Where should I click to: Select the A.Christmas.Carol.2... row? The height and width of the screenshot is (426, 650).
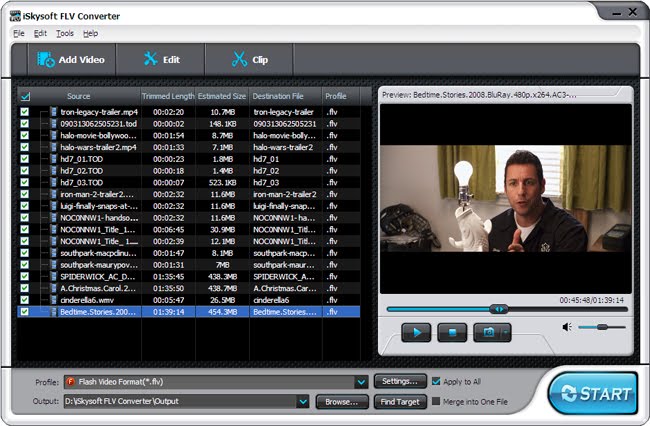(189, 288)
